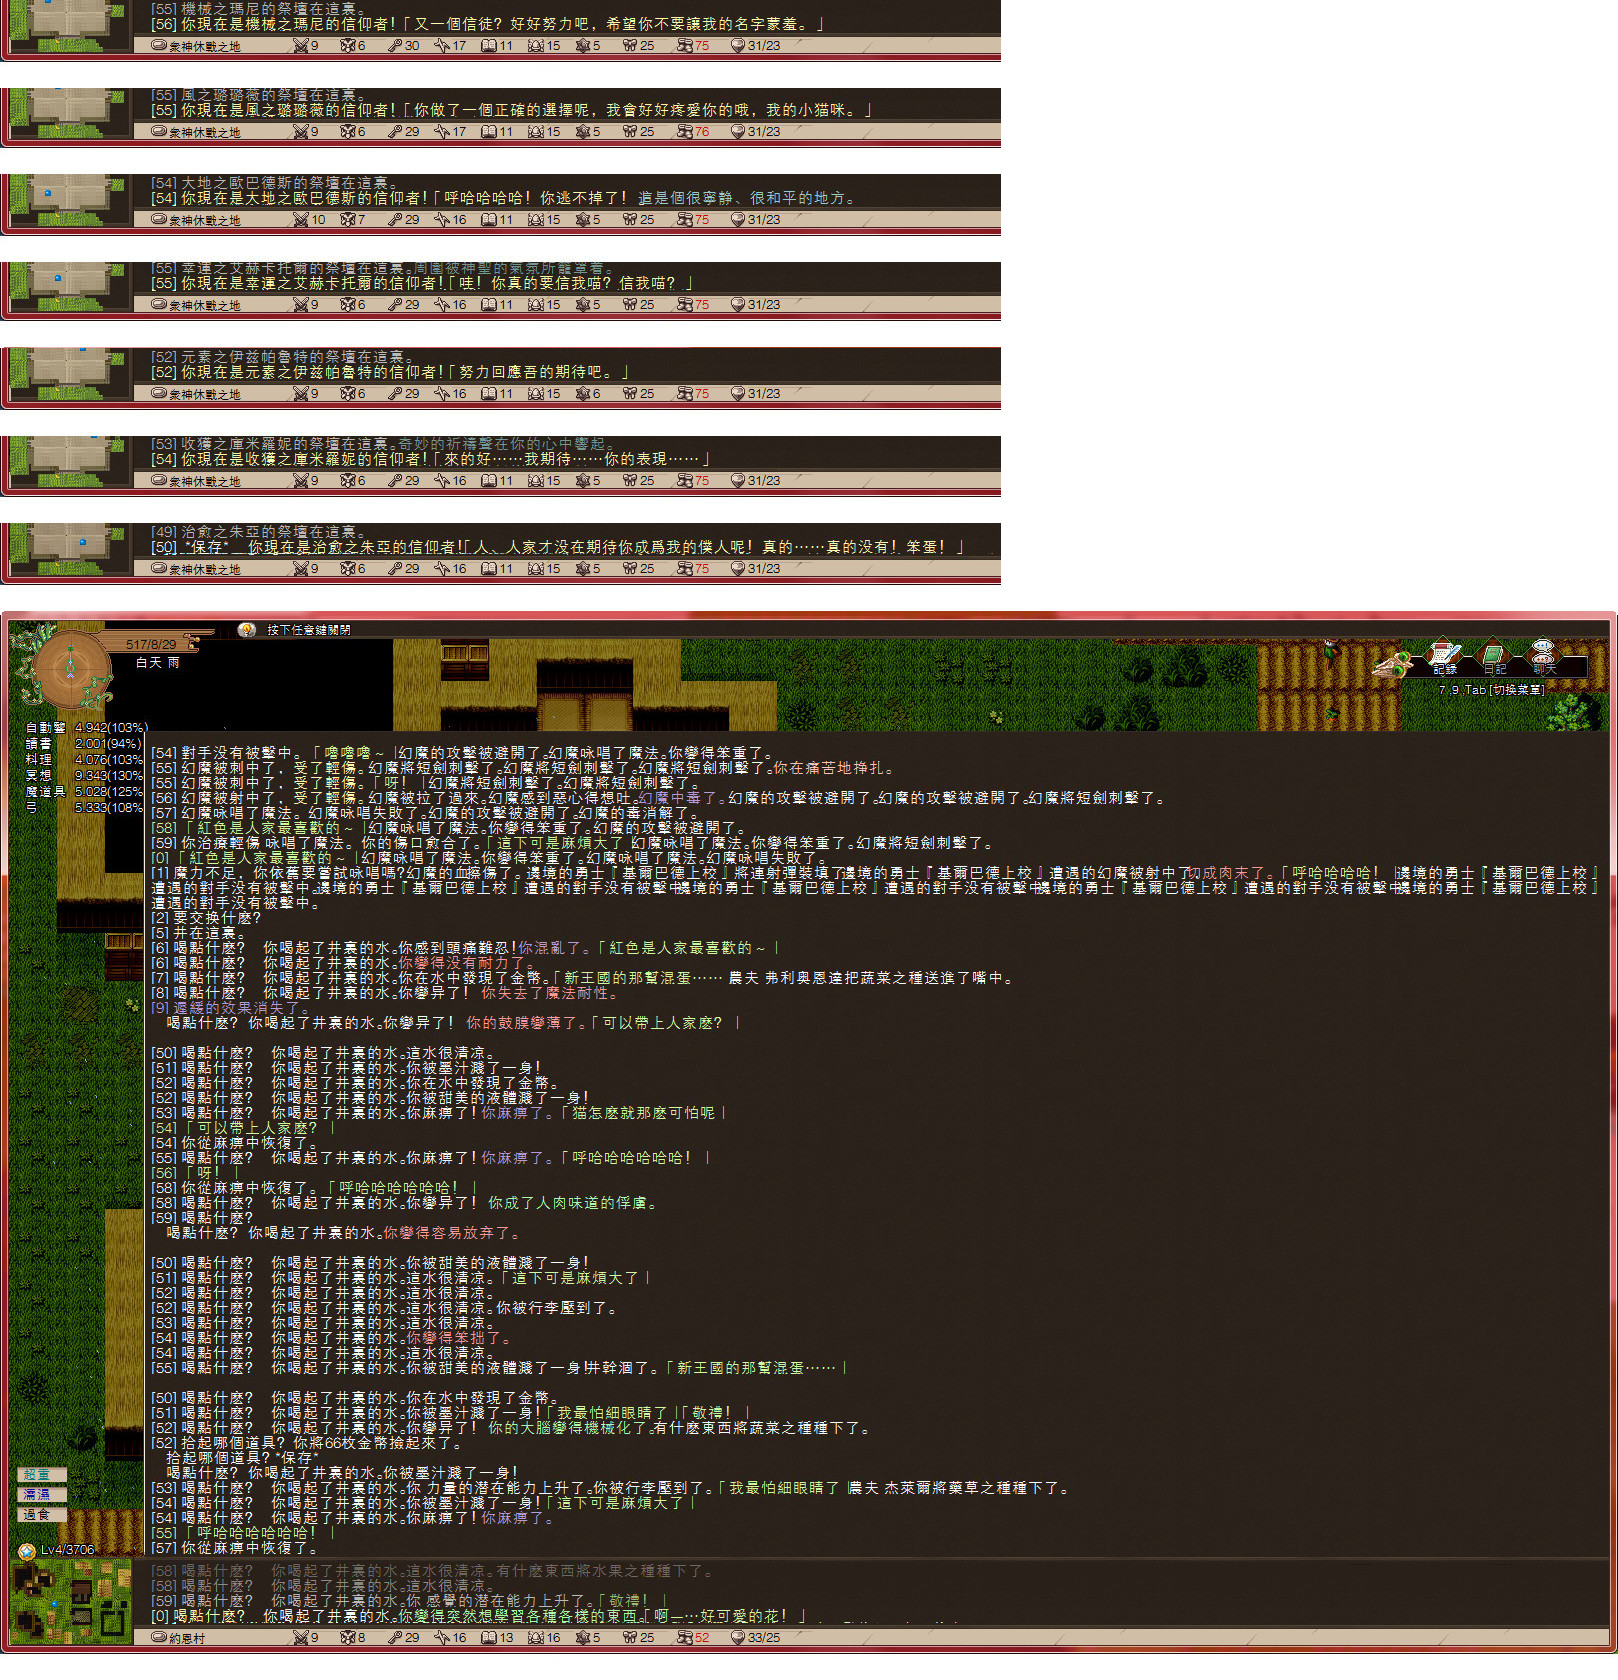Screen dimensions: 1618x1680
Task: Click perception icon showing 17 in 機械之瑪尼 strip
Action: tap(441, 45)
